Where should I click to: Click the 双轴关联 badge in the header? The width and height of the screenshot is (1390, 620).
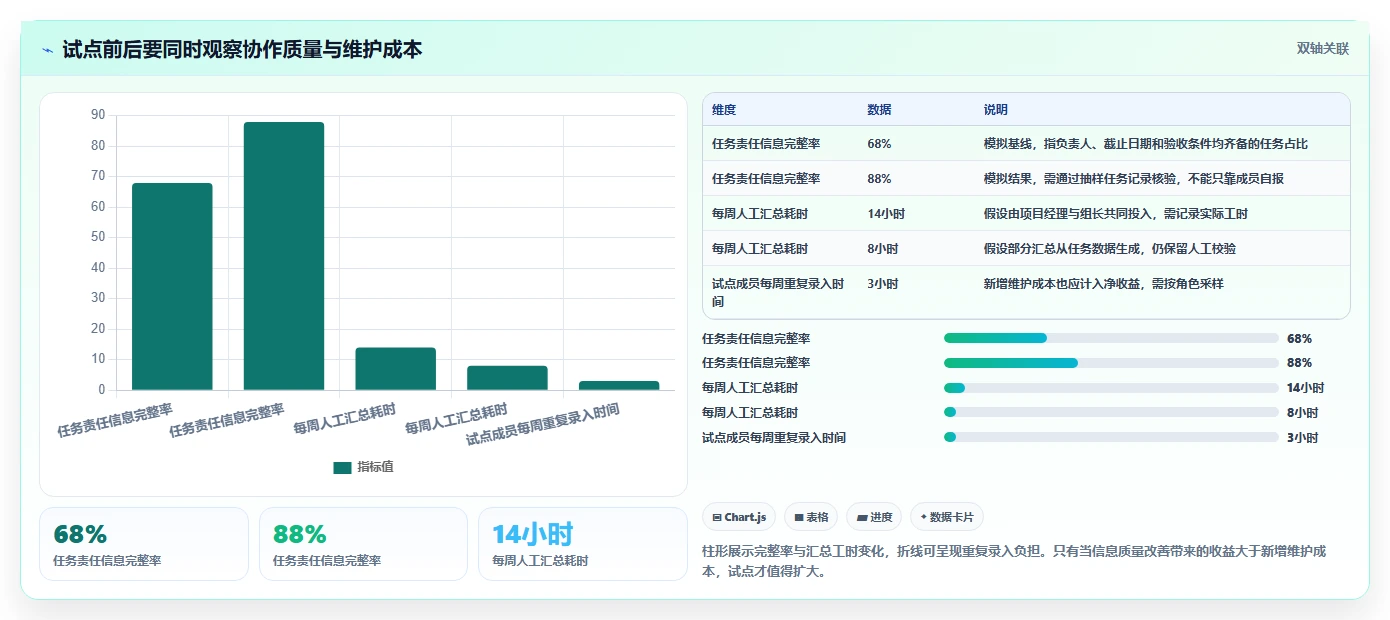pos(1323,49)
